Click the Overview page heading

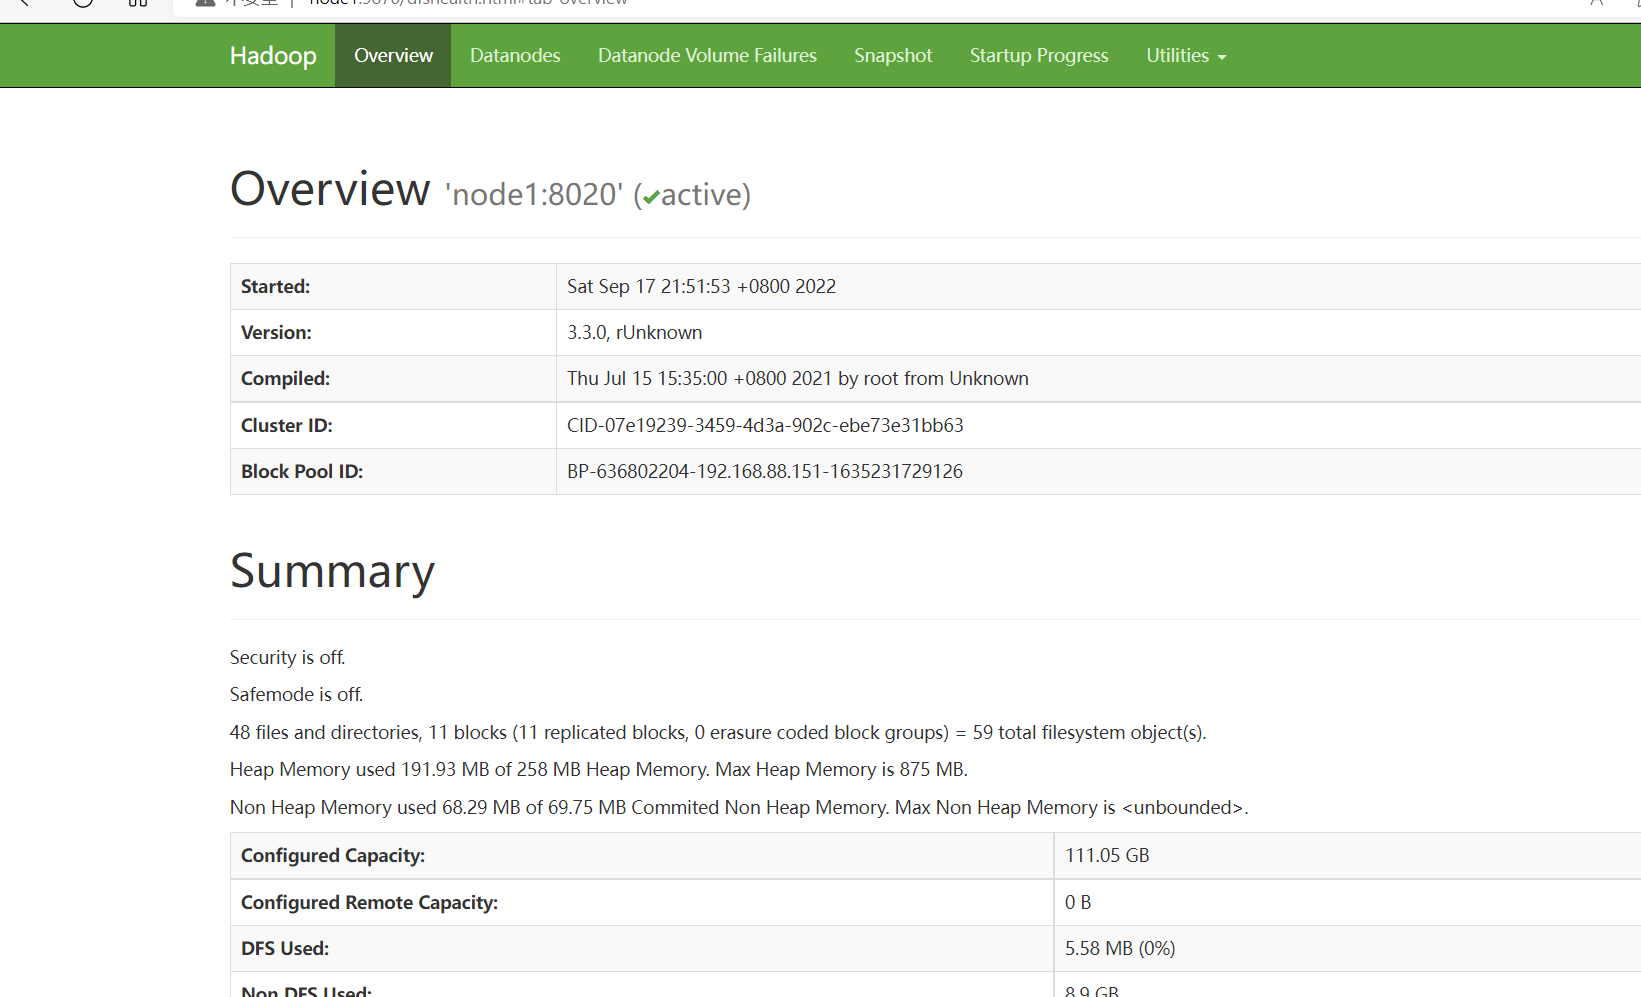[x=330, y=189]
